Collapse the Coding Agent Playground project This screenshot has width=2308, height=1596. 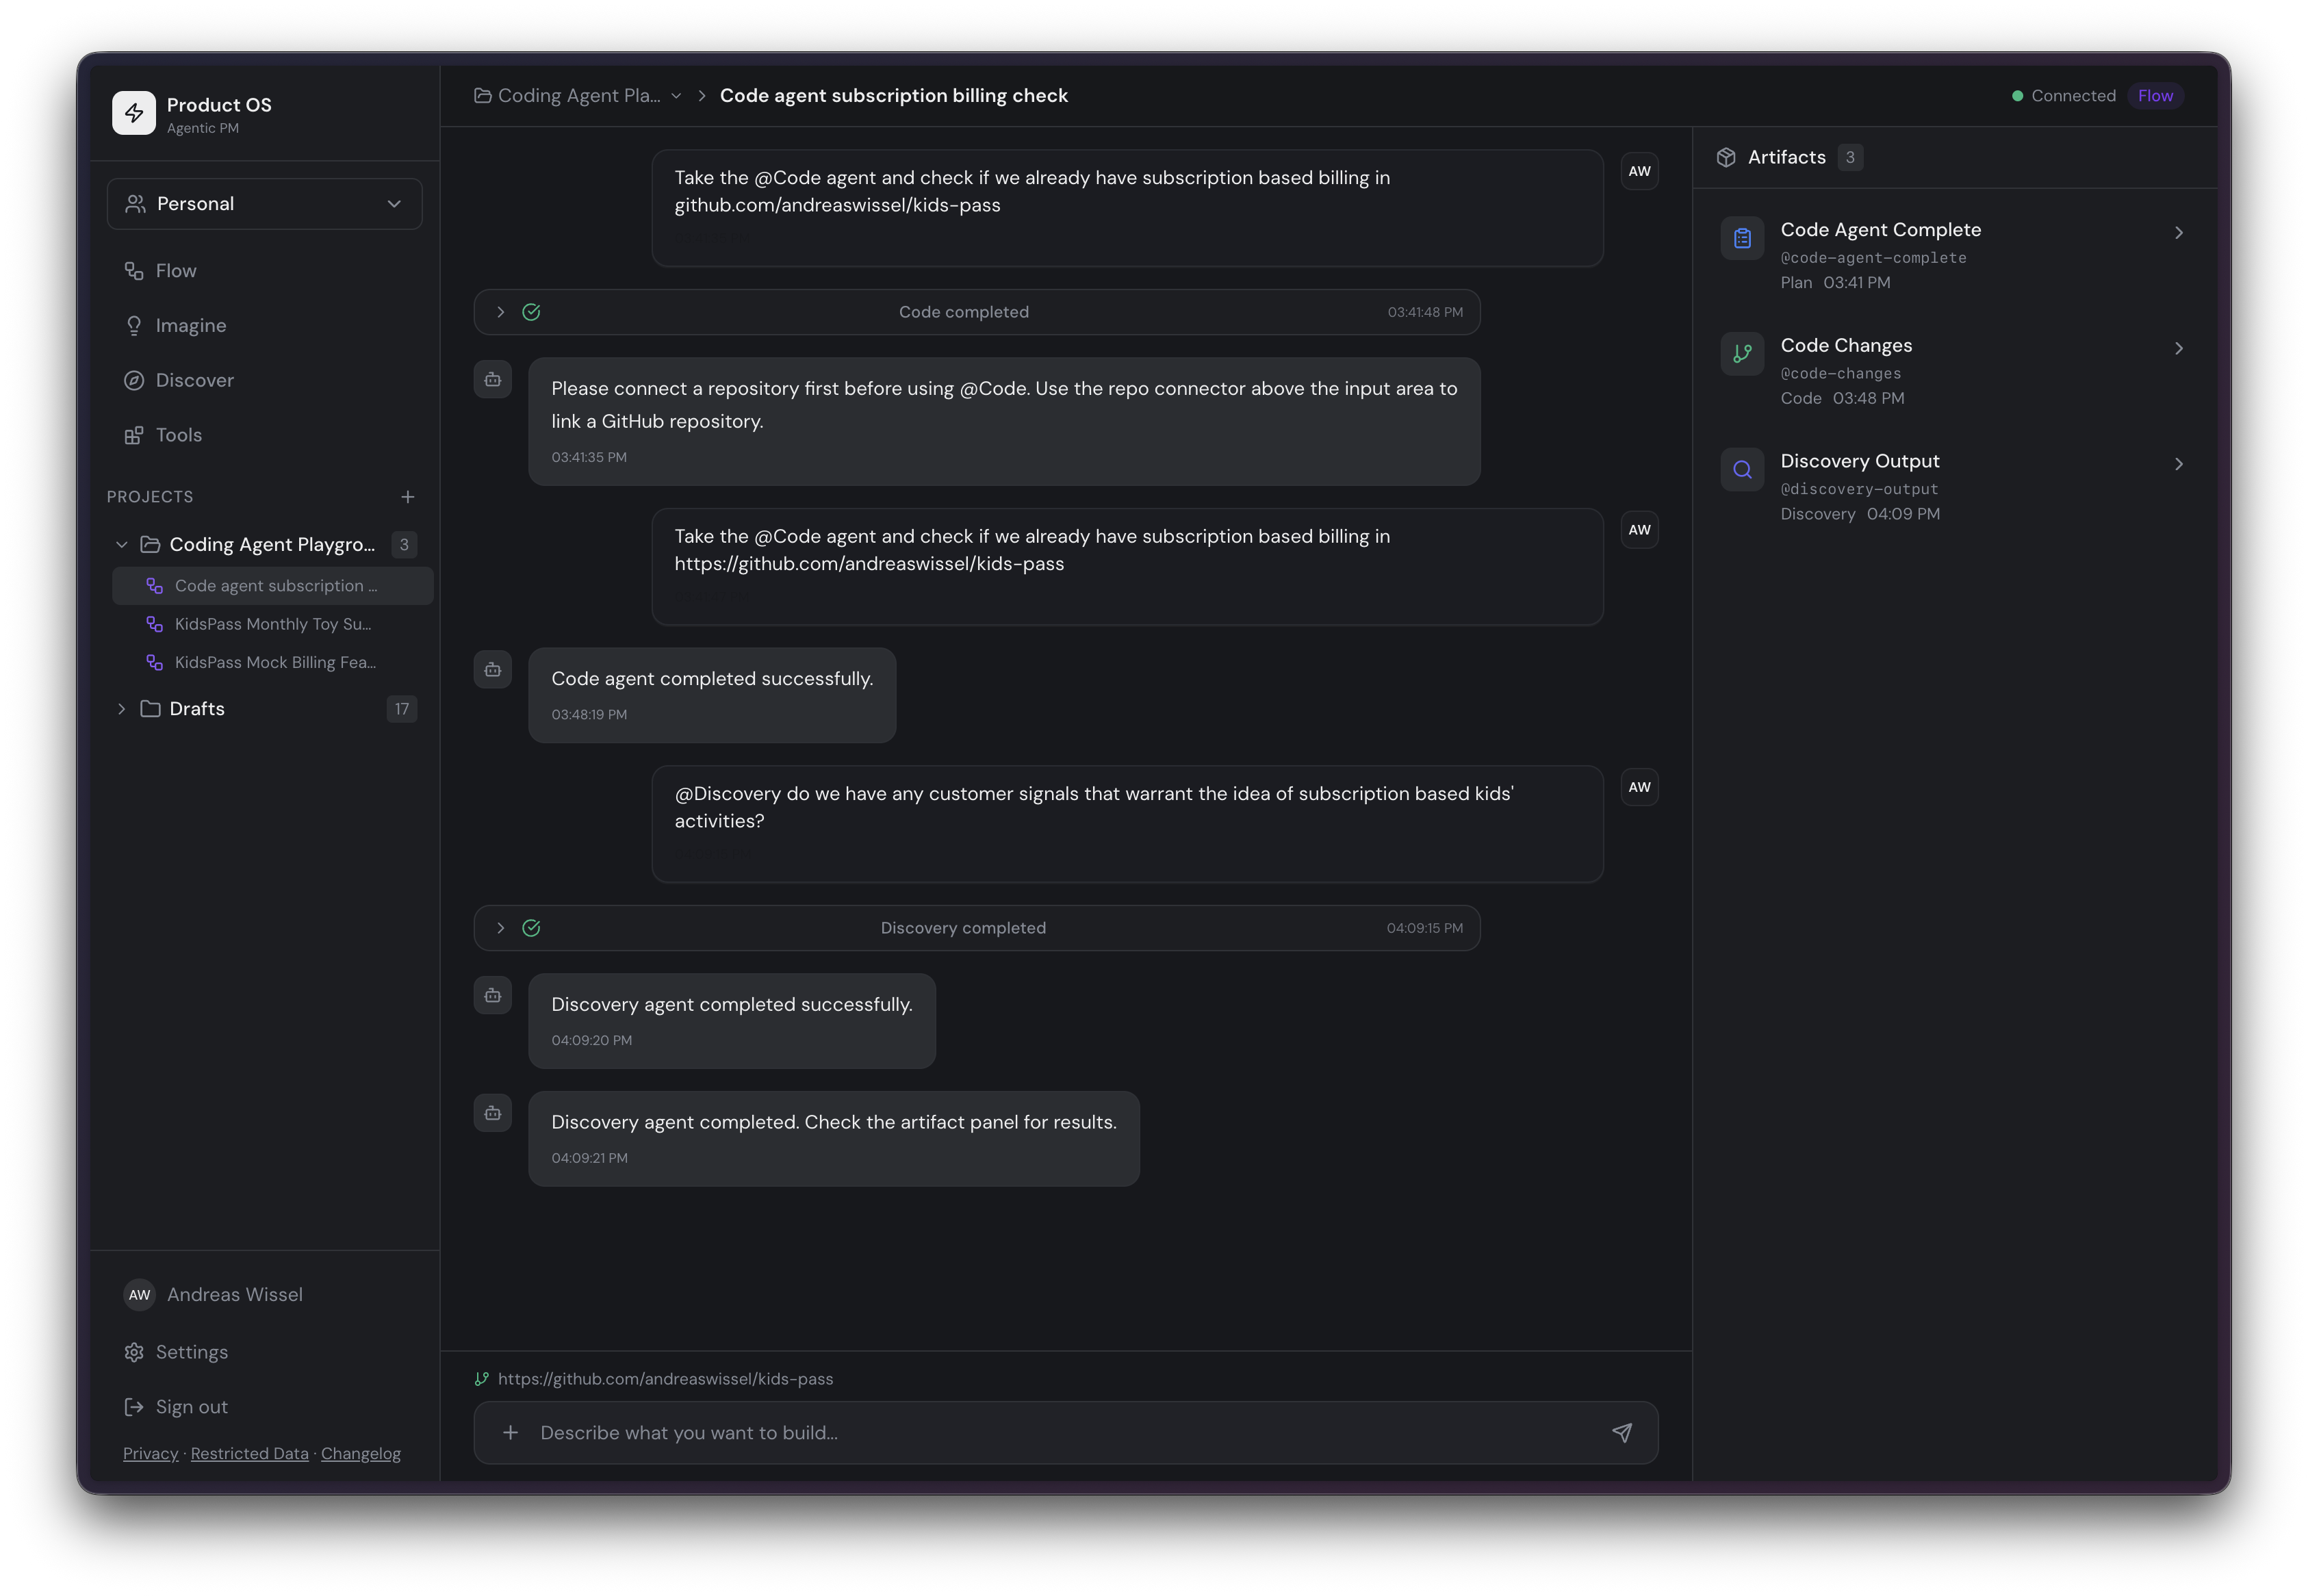[121, 544]
